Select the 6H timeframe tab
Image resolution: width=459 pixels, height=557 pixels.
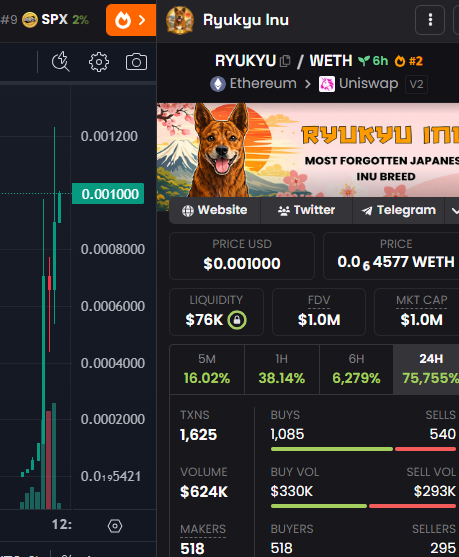(x=356, y=369)
